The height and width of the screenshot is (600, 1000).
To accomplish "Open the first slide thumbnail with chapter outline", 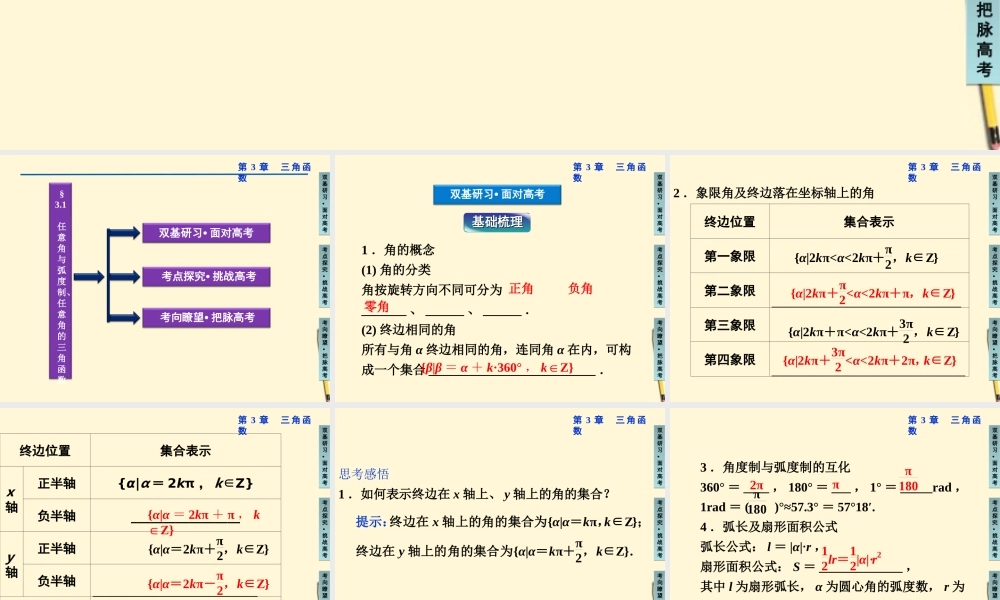I will click(x=165, y=278).
